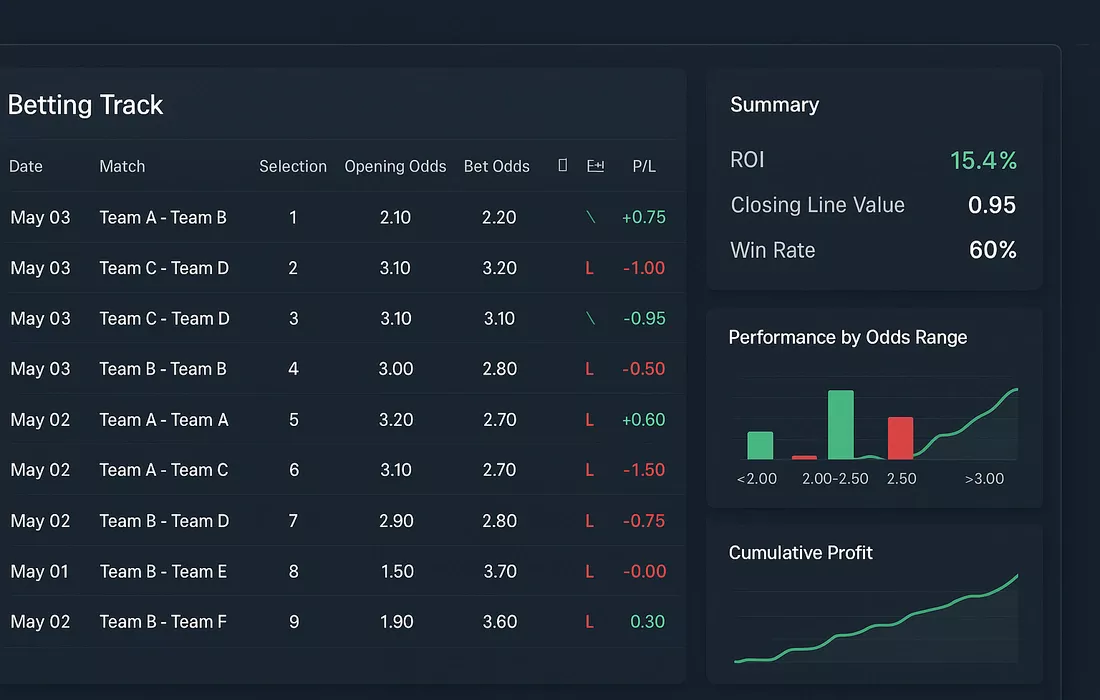Image resolution: width=1100 pixels, height=700 pixels.
Task: Click the -0.75 P/L value
Action: click(x=644, y=521)
